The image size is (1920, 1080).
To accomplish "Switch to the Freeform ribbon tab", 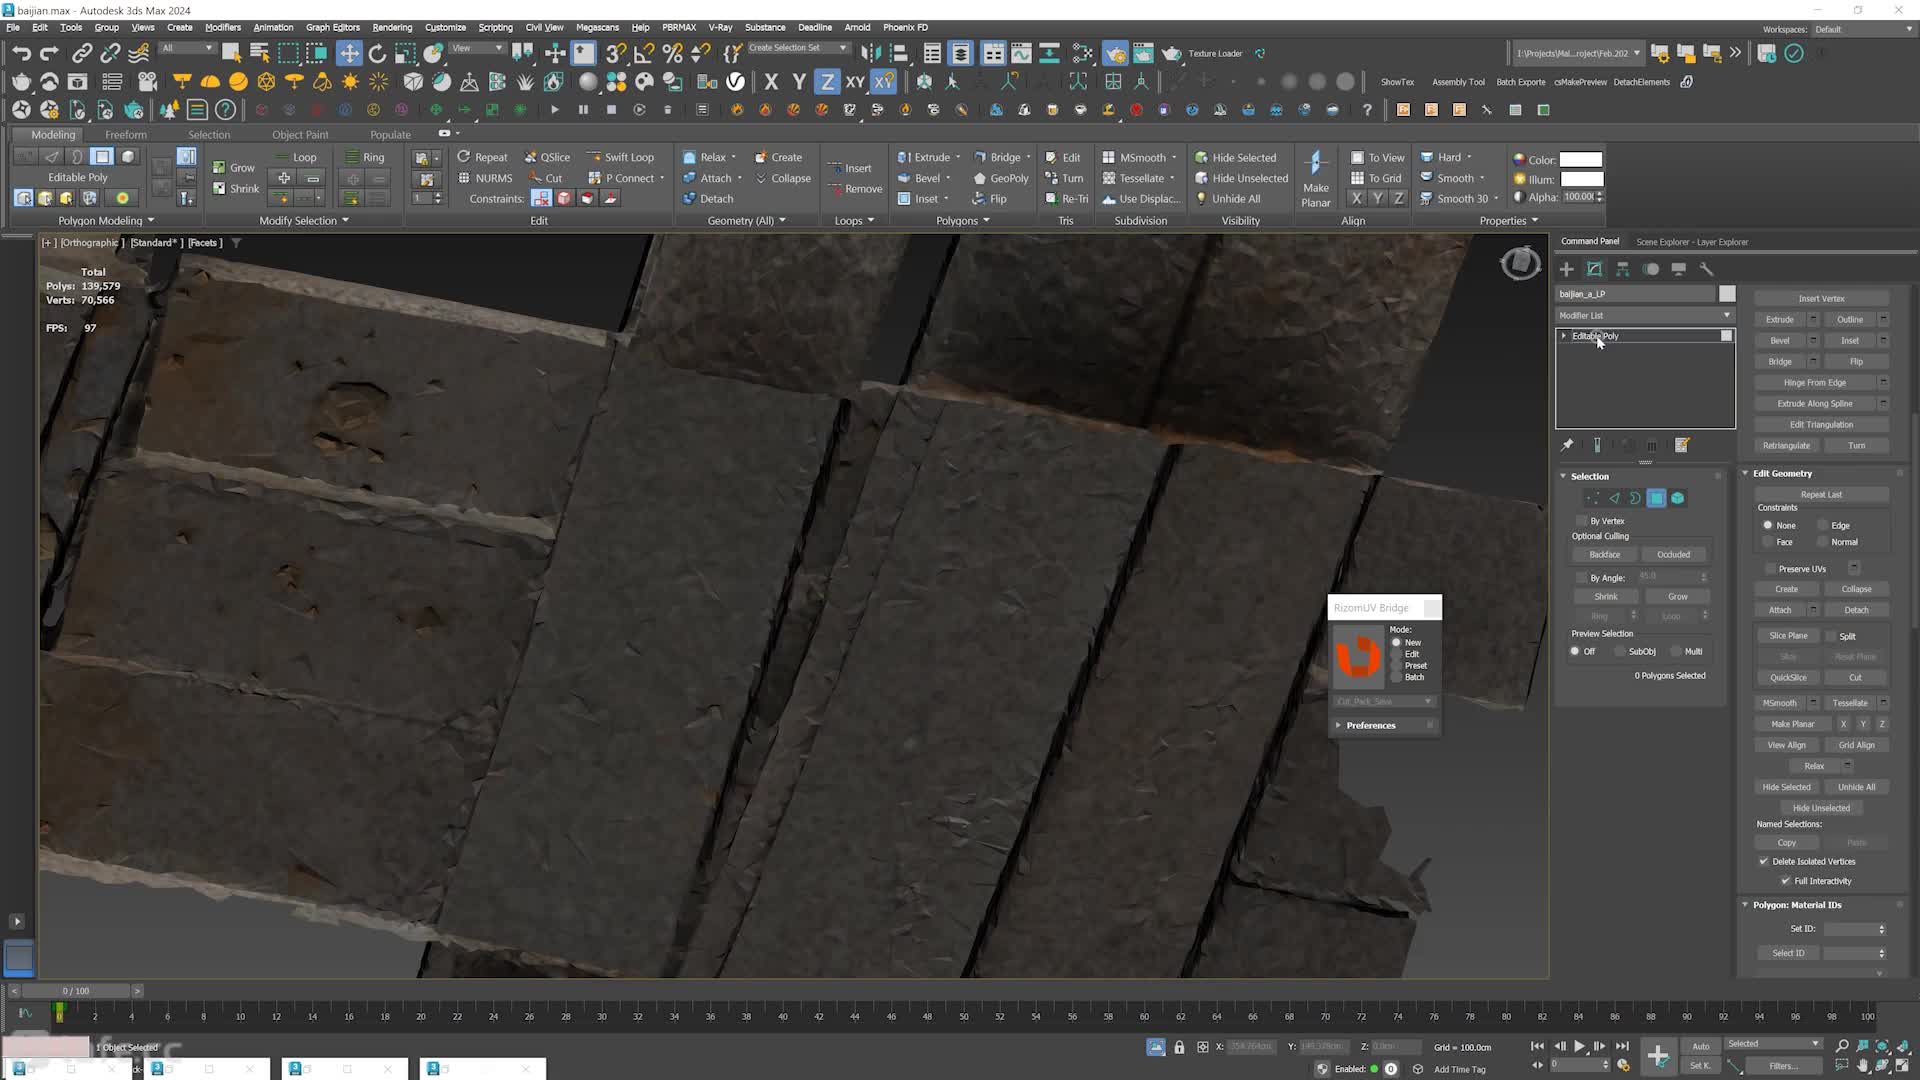I will (125, 134).
